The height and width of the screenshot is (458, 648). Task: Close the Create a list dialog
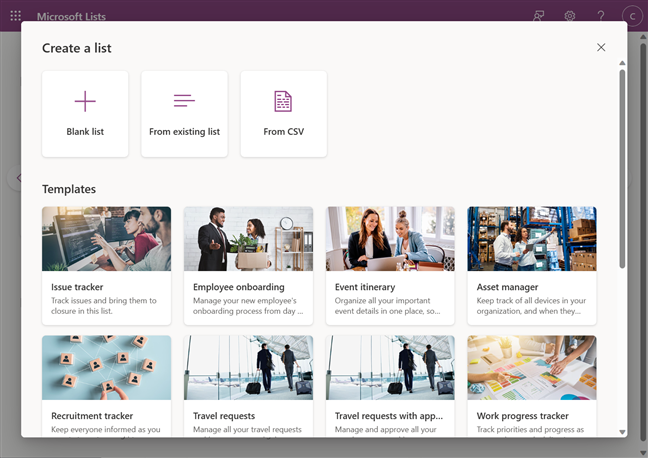click(601, 47)
